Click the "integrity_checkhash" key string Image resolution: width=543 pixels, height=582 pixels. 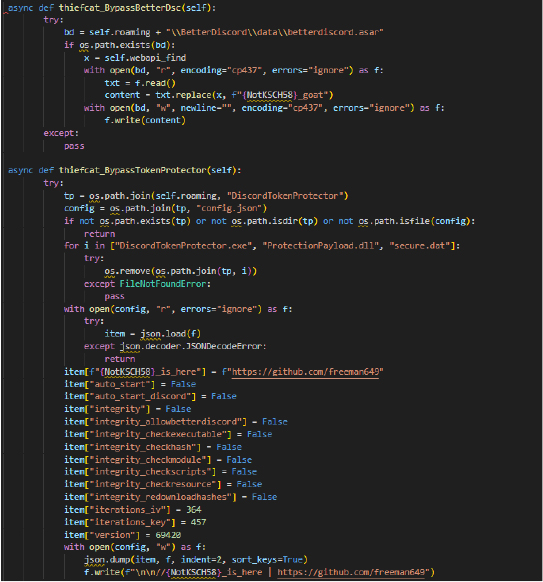pyautogui.click(x=145, y=447)
